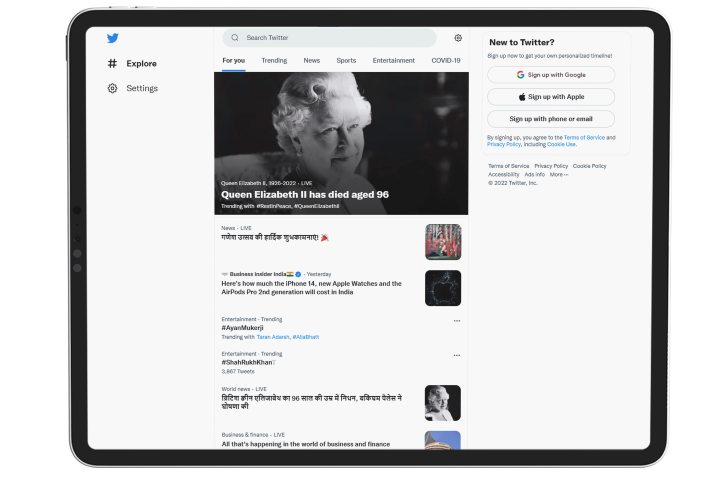Open explore settings gear beside search
713x480 pixels.
point(458,38)
